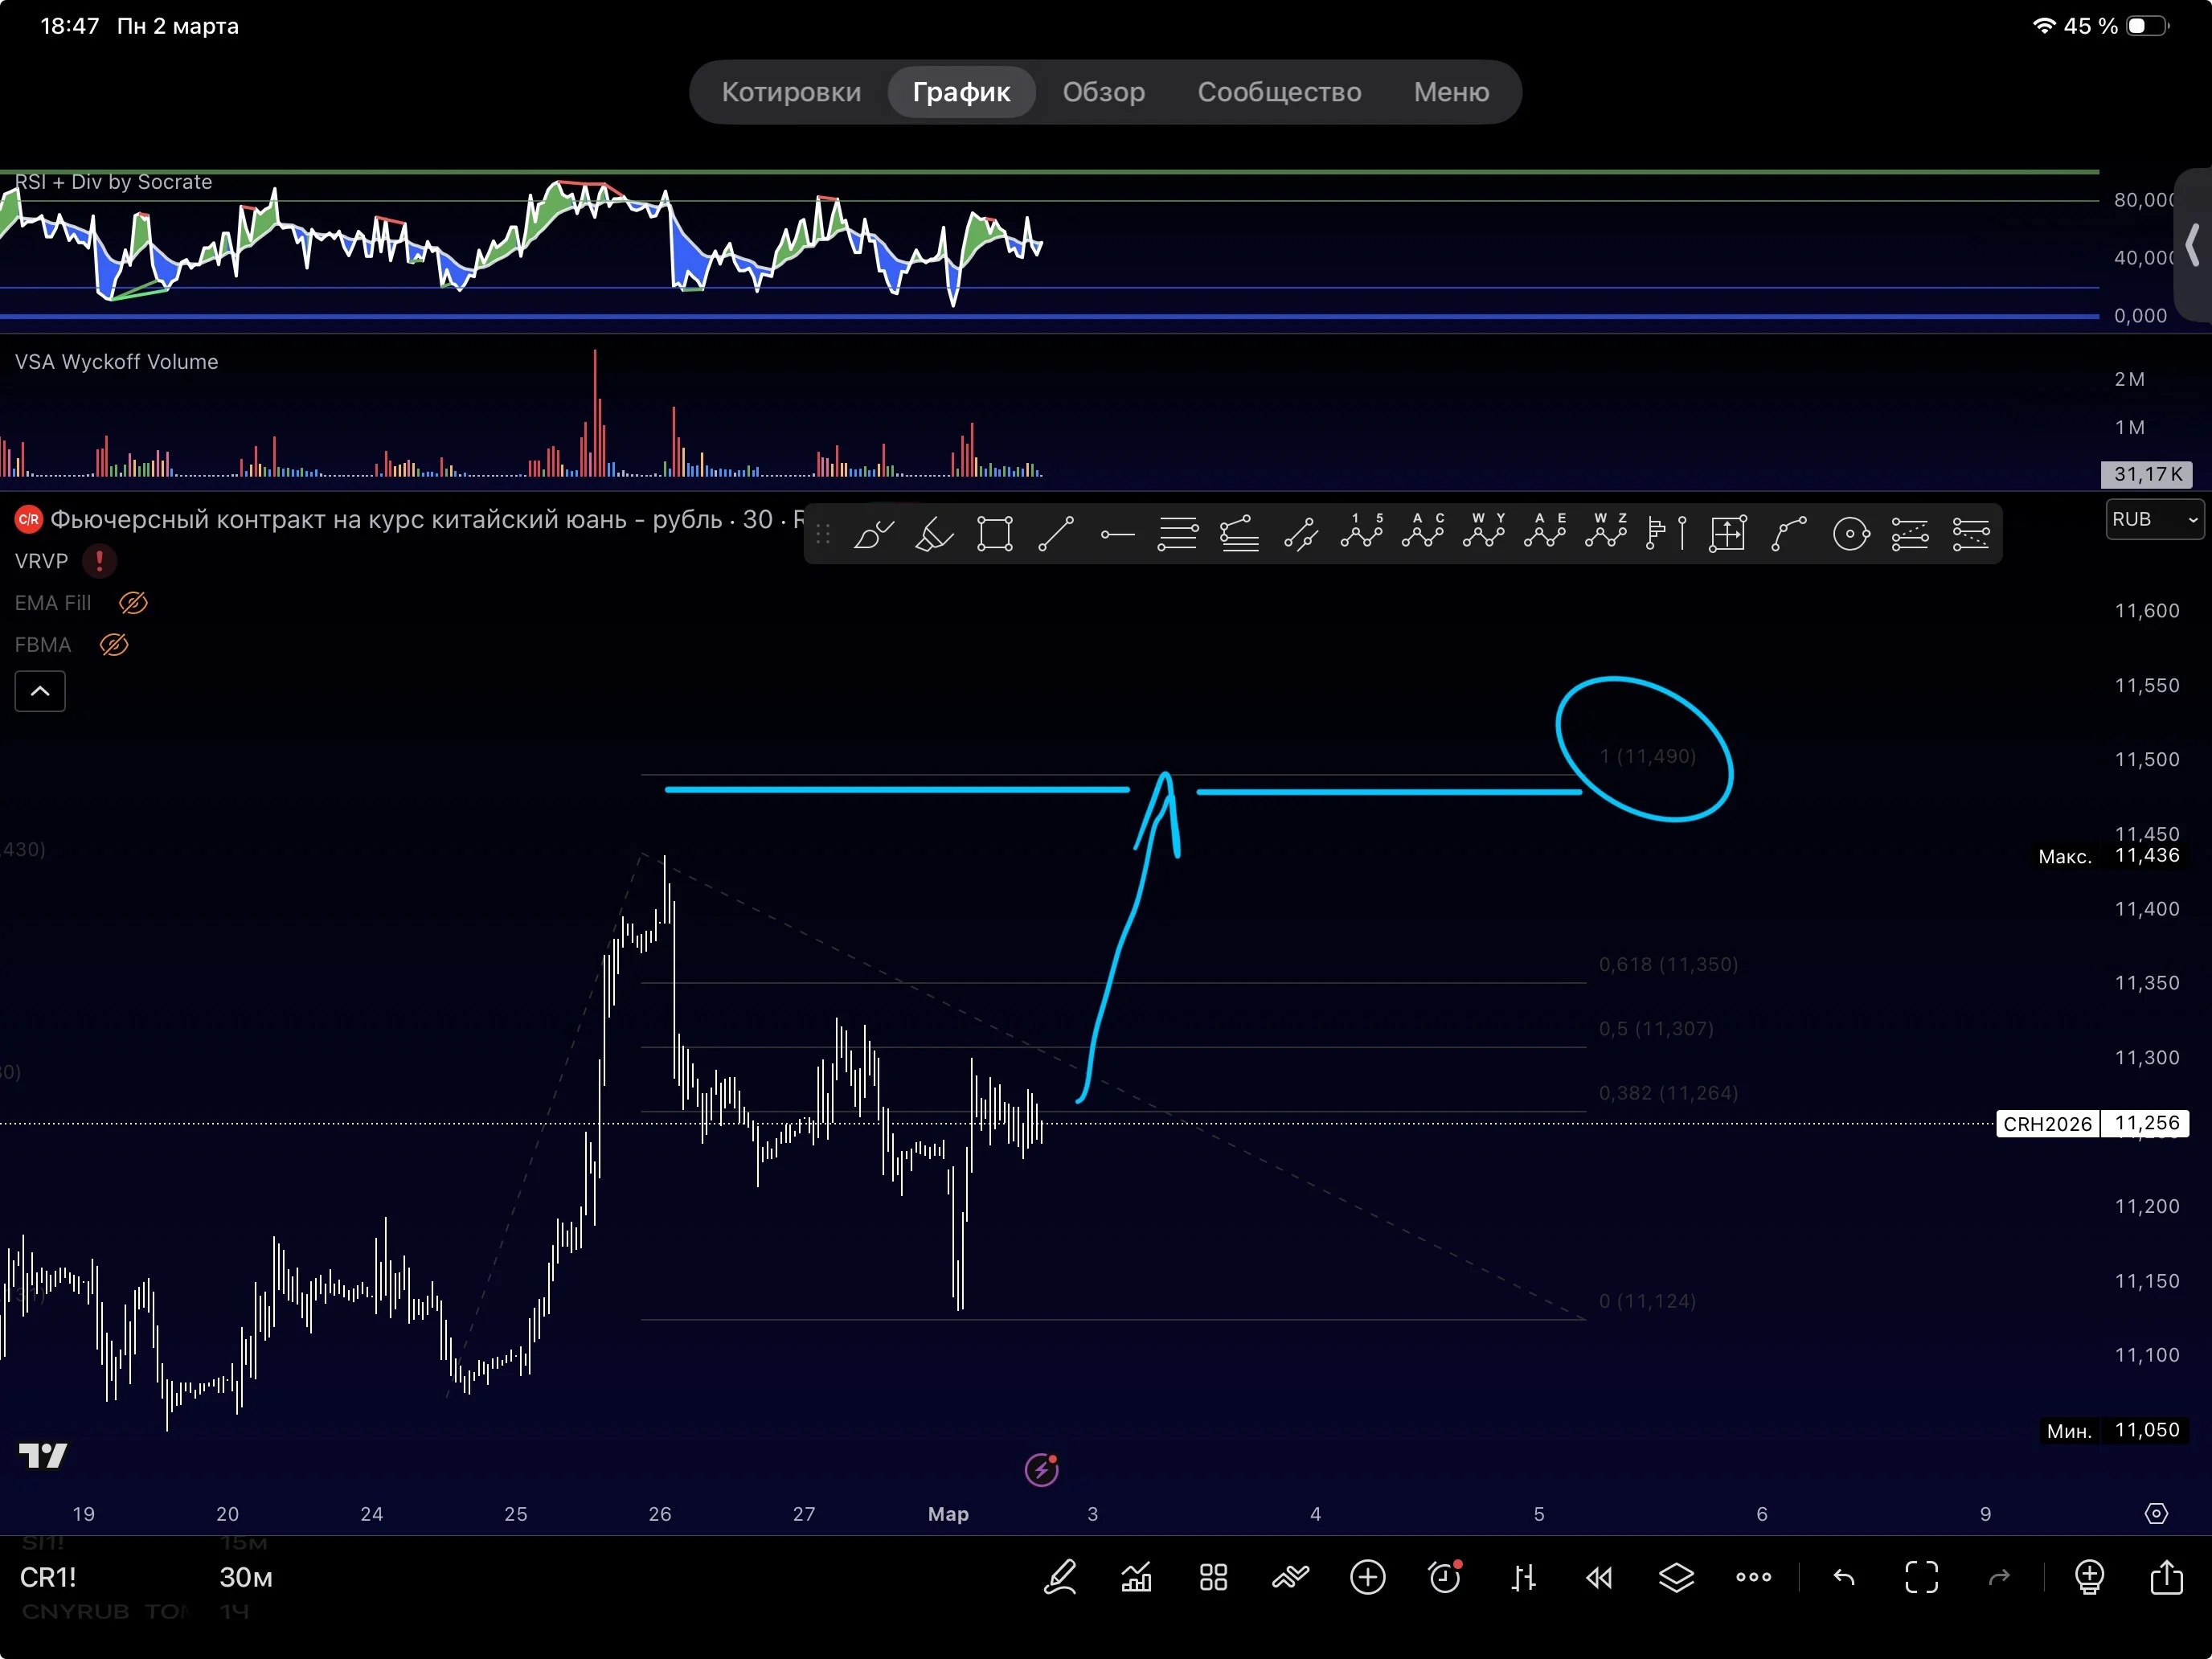Open the indicators chart icon
2212x1659 pixels.
pyautogui.click(x=1136, y=1577)
